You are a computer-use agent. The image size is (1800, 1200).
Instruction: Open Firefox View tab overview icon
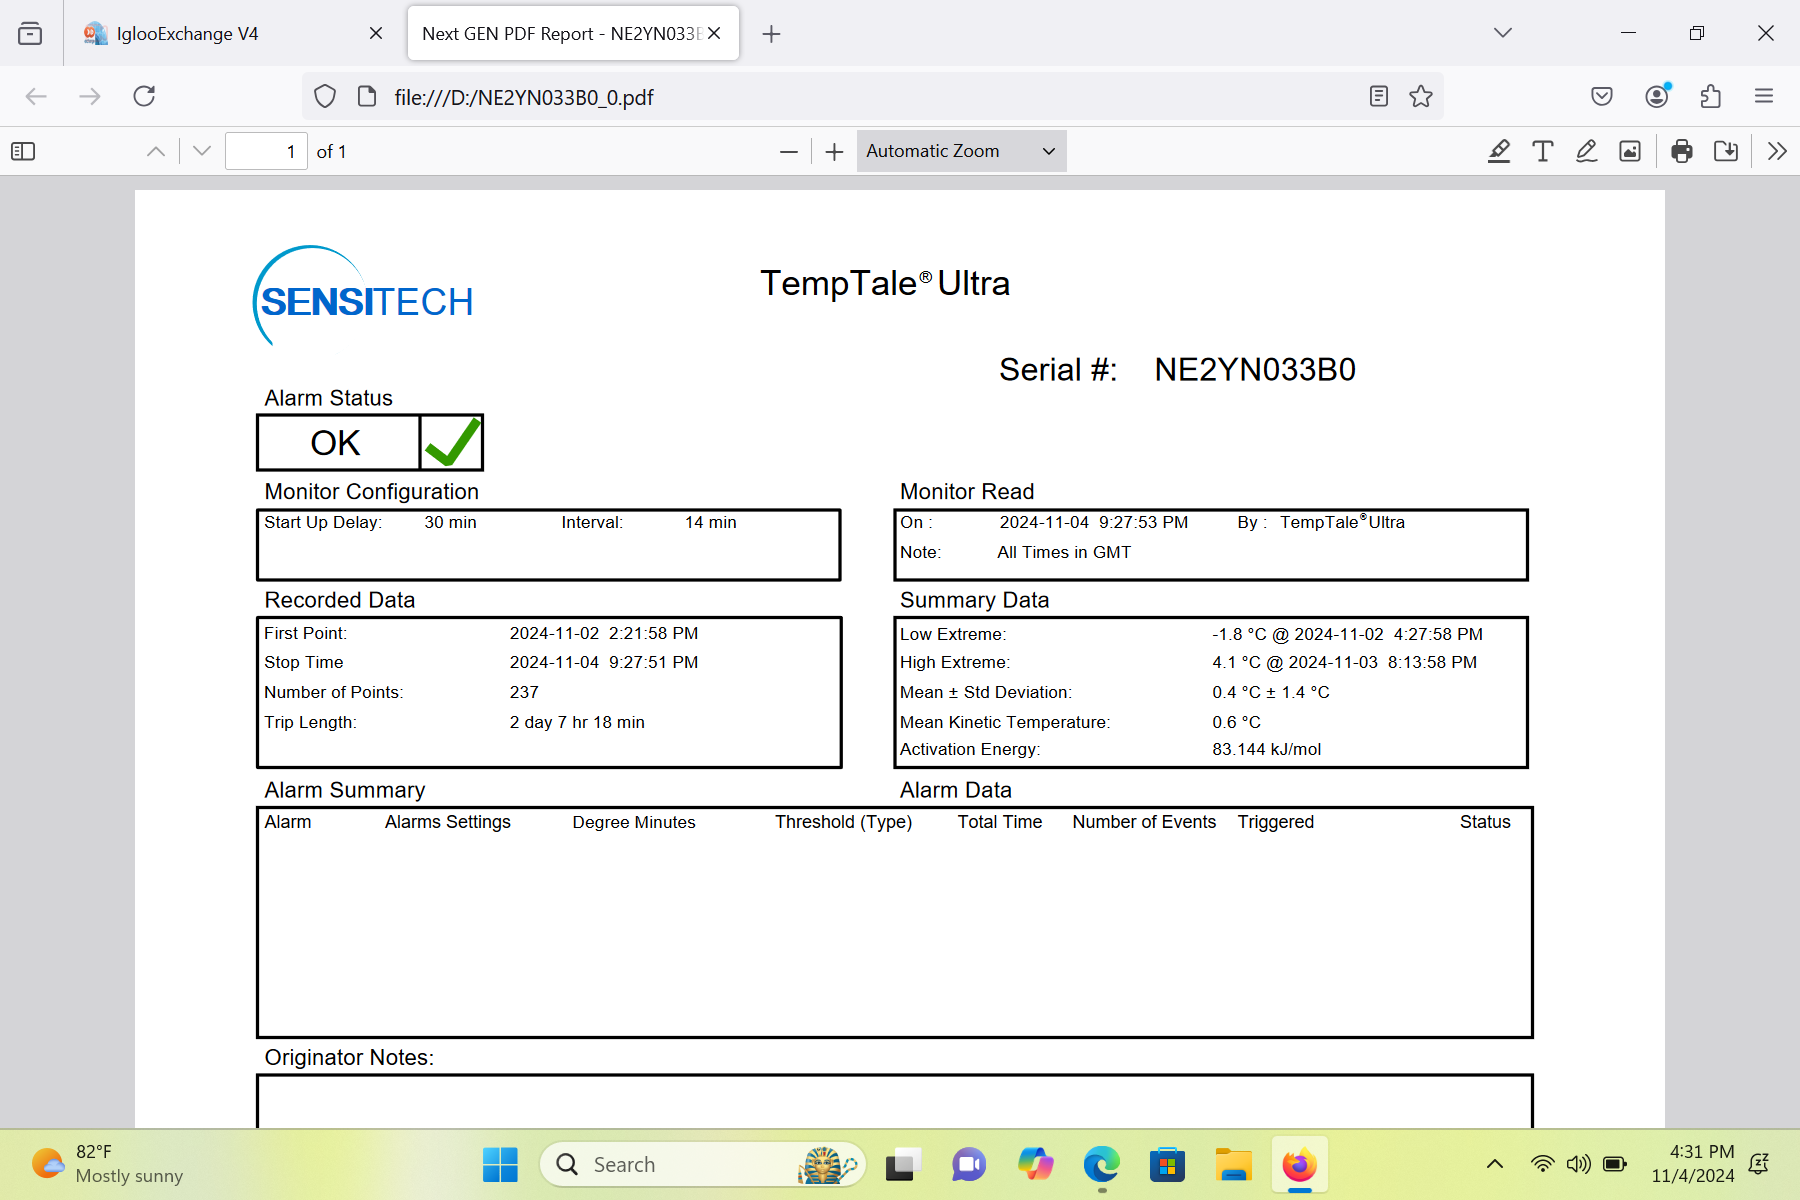30,33
